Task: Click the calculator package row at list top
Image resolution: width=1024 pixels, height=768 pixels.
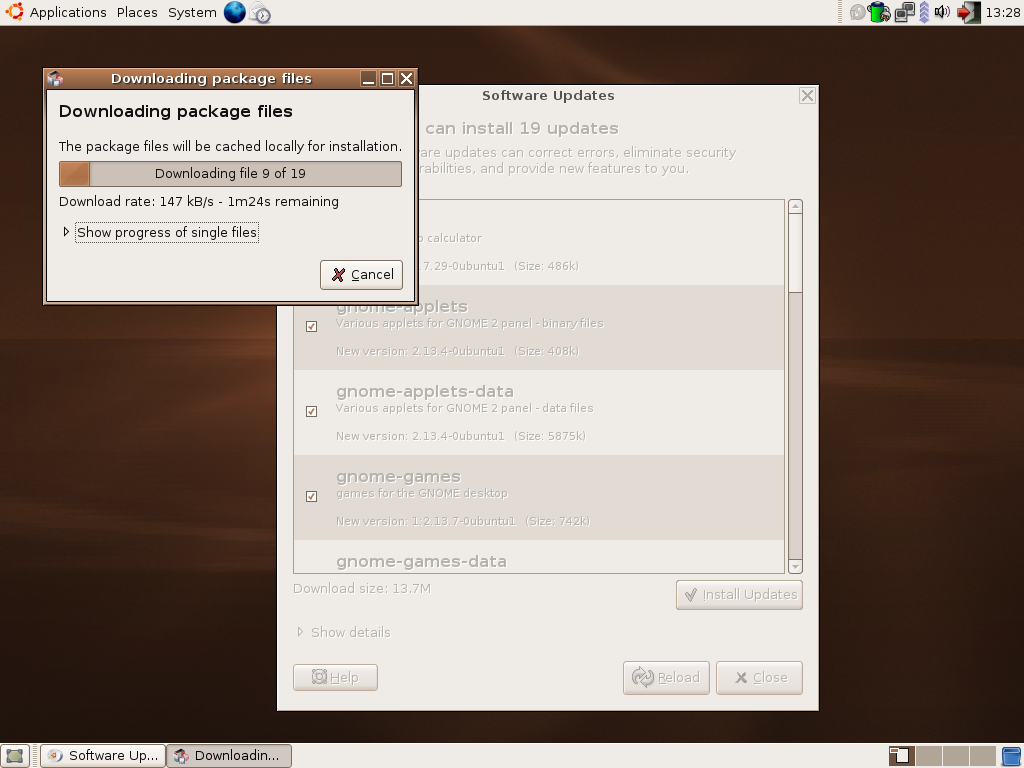Action: click(601, 242)
